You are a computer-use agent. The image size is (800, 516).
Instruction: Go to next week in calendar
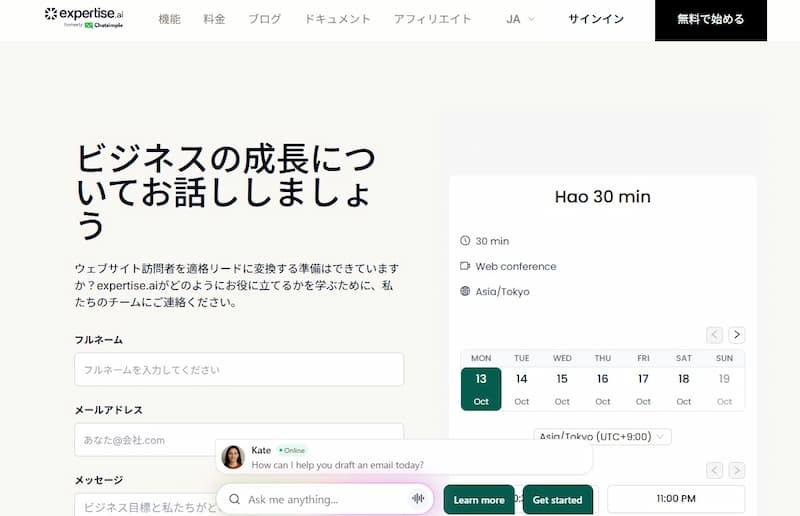pos(737,335)
